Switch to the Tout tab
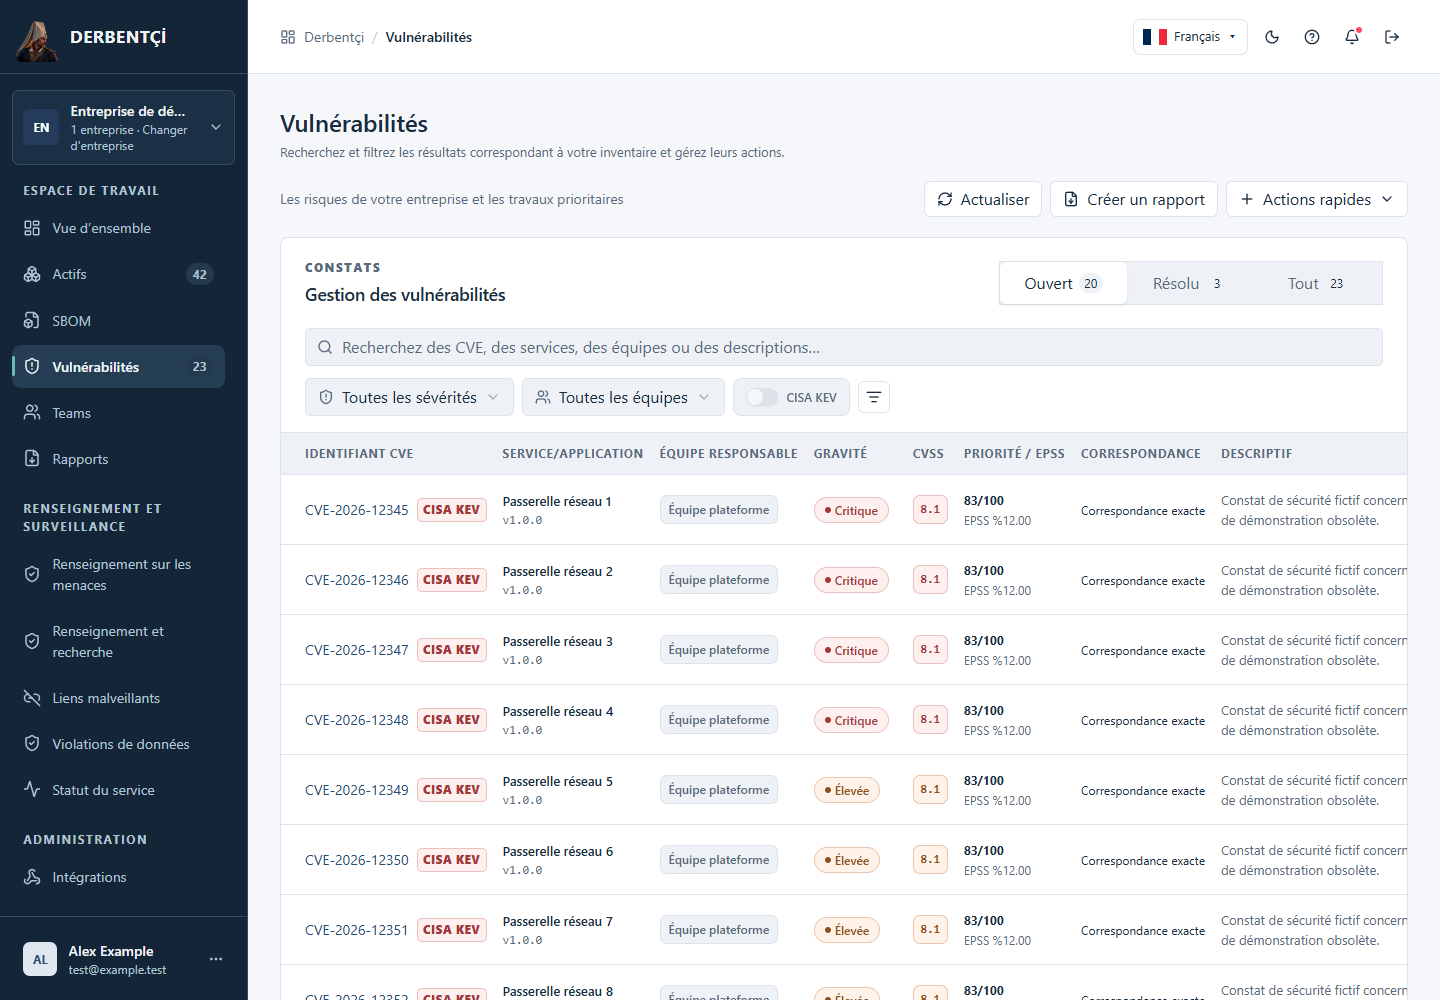 click(x=1316, y=283)
